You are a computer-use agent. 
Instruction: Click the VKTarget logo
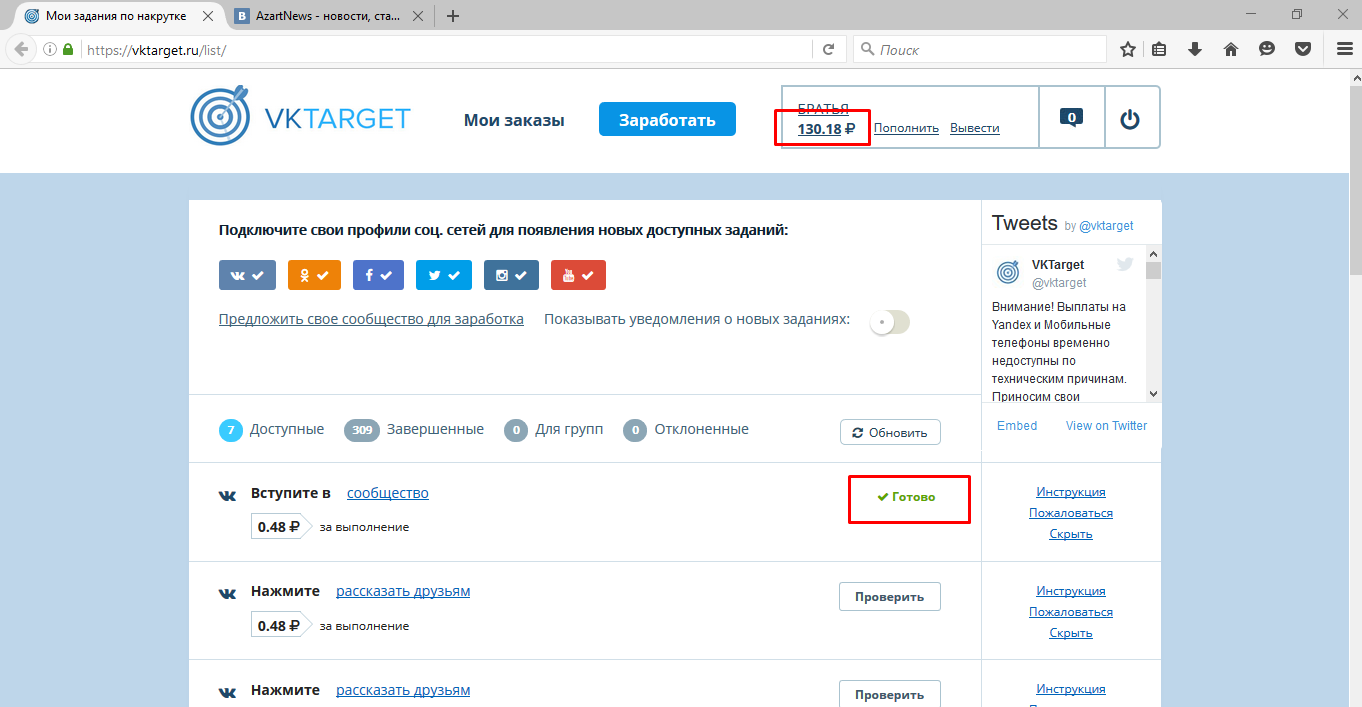tap(300, 116)
